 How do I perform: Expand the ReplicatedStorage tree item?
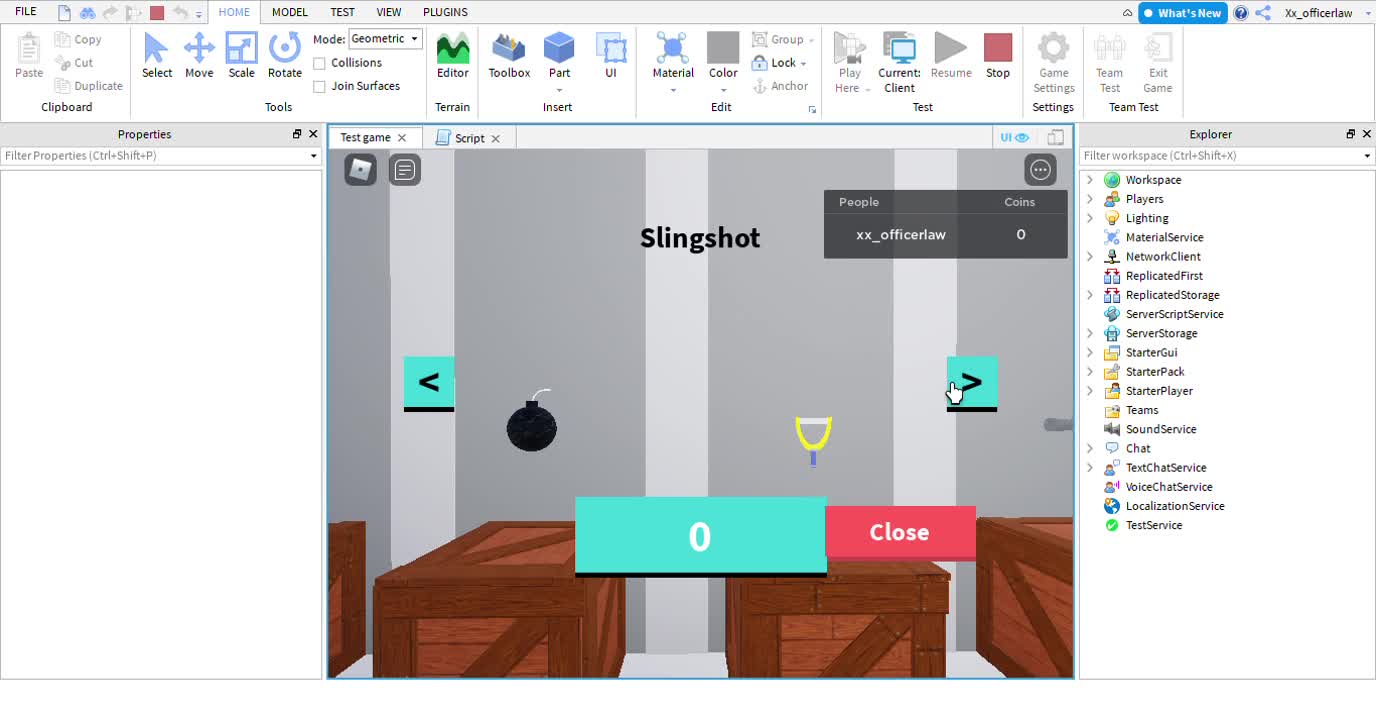point(1089,295)
